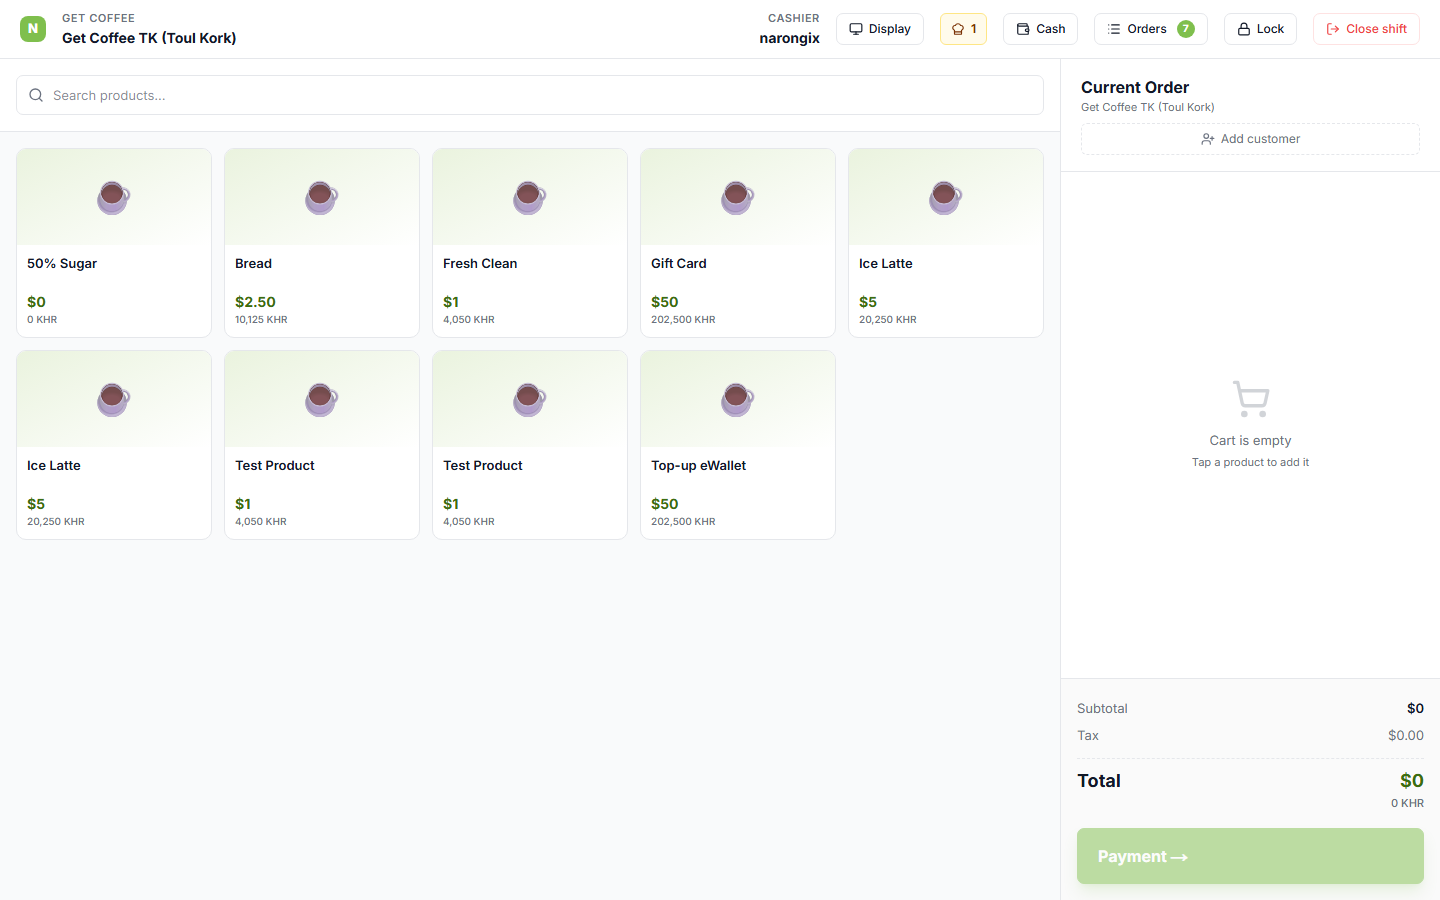Click the empty cart icon
The image size is (1440, 900).
1250,399
